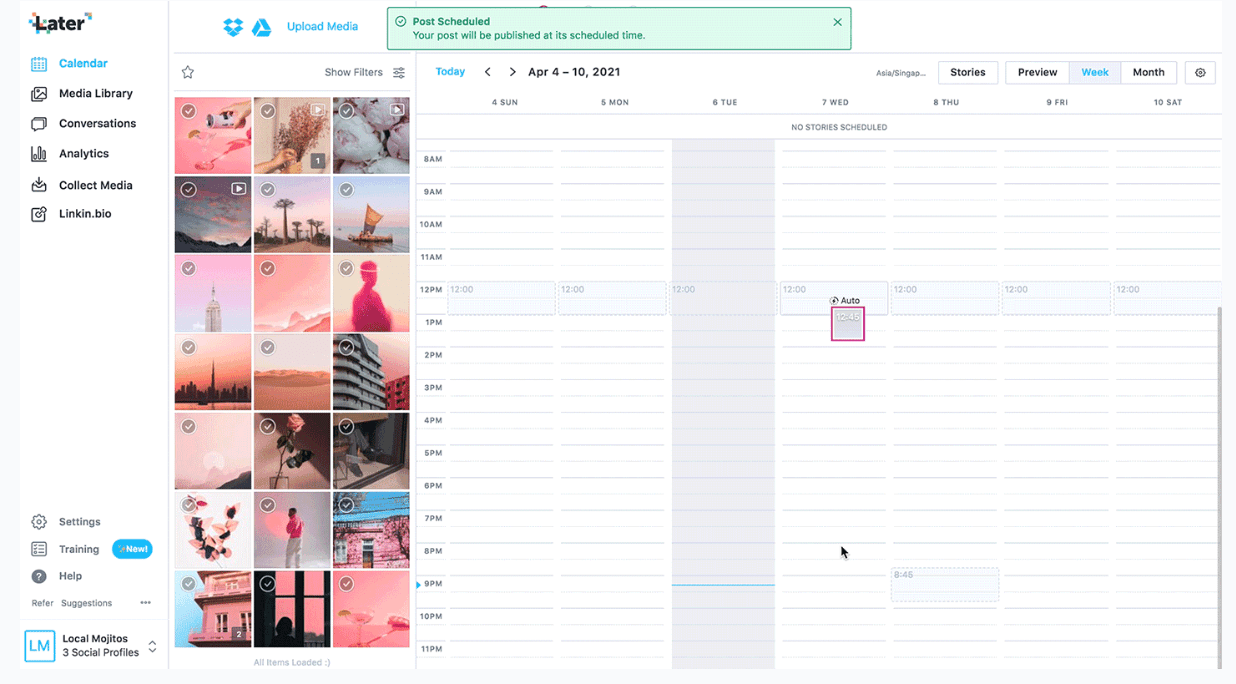
Task: Open the pink silhouette figure thumbnail
Action: (x=371, y=293)
